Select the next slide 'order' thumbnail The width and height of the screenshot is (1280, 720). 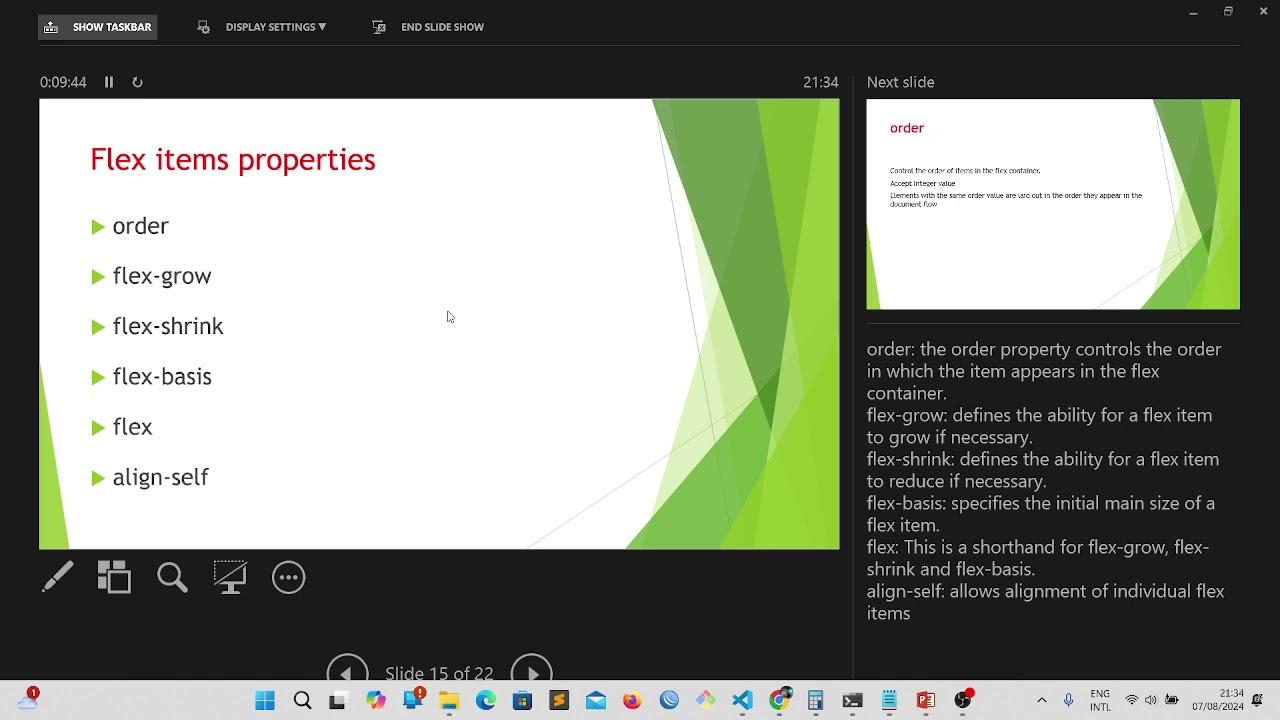[x=1053, y=204]
